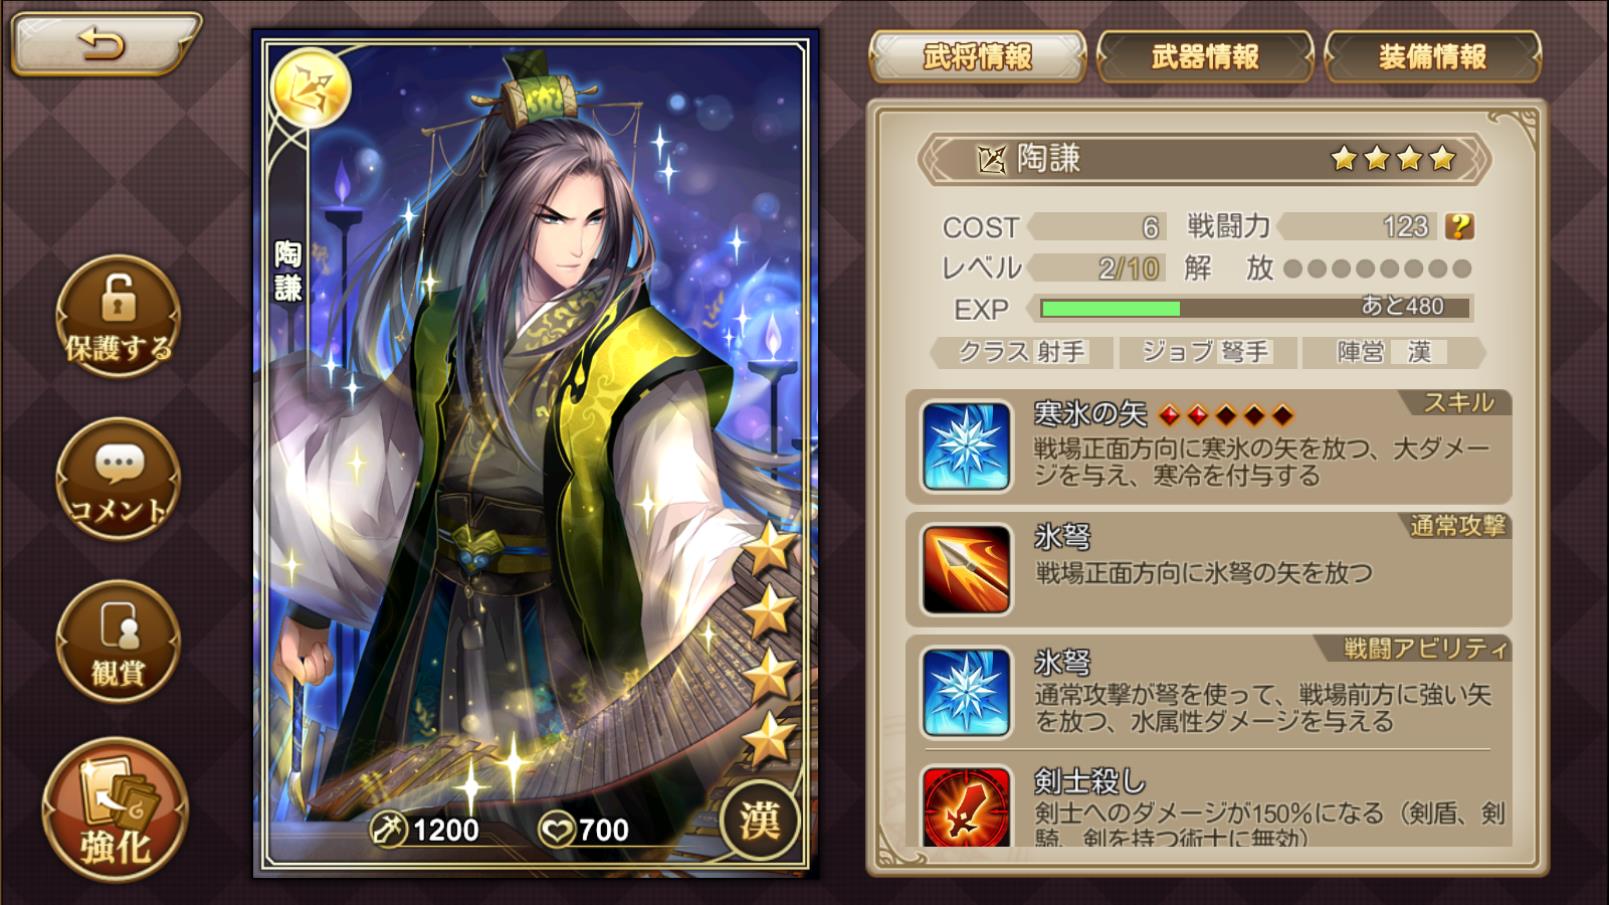Switch to the 装備情報 tab

(1432, 57)
